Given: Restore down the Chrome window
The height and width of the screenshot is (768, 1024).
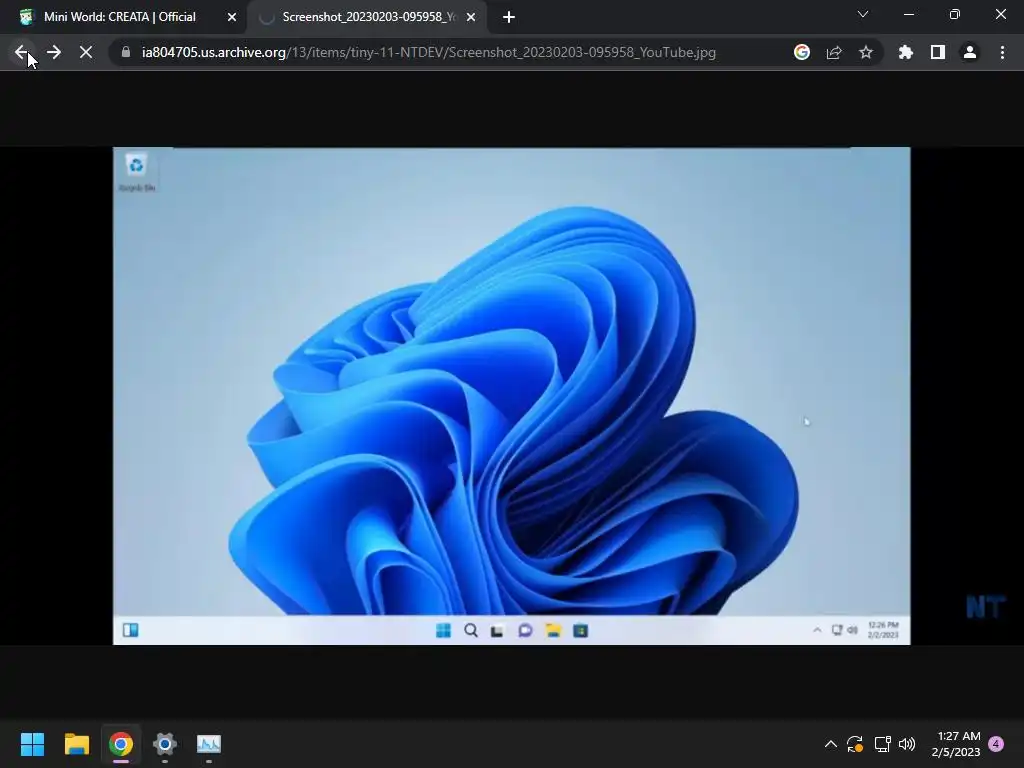Looking at the screenshot, I should coord(955,14).
